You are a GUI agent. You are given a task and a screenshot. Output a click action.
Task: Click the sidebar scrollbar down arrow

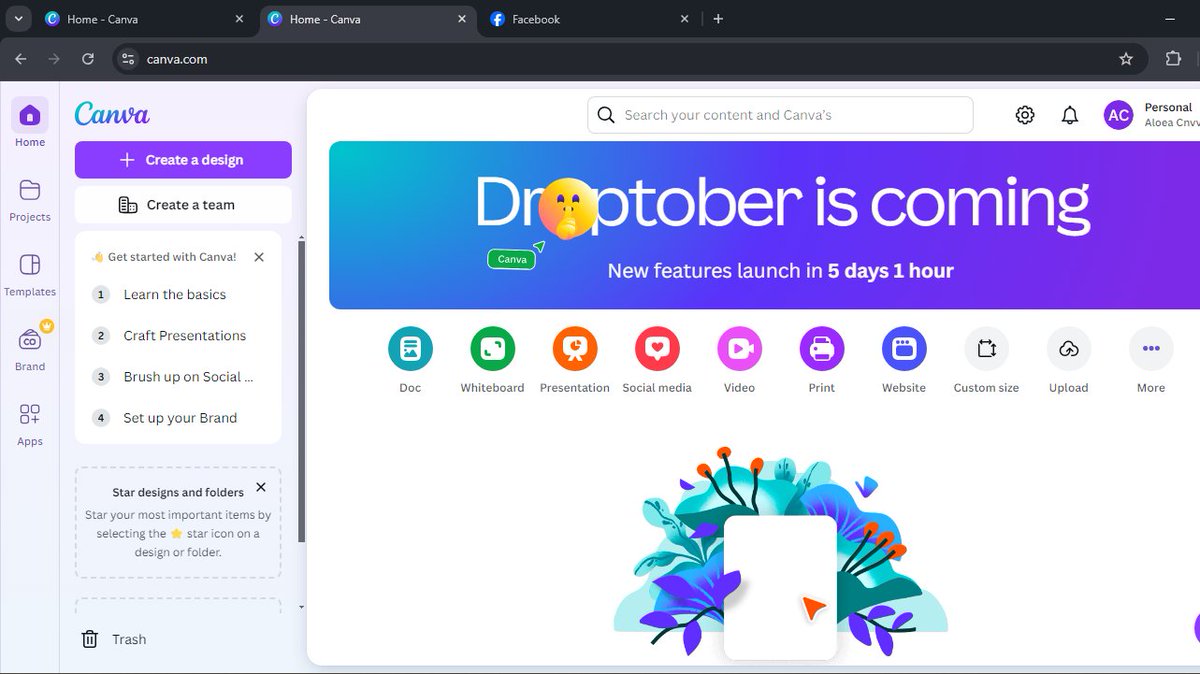(302, 607)
